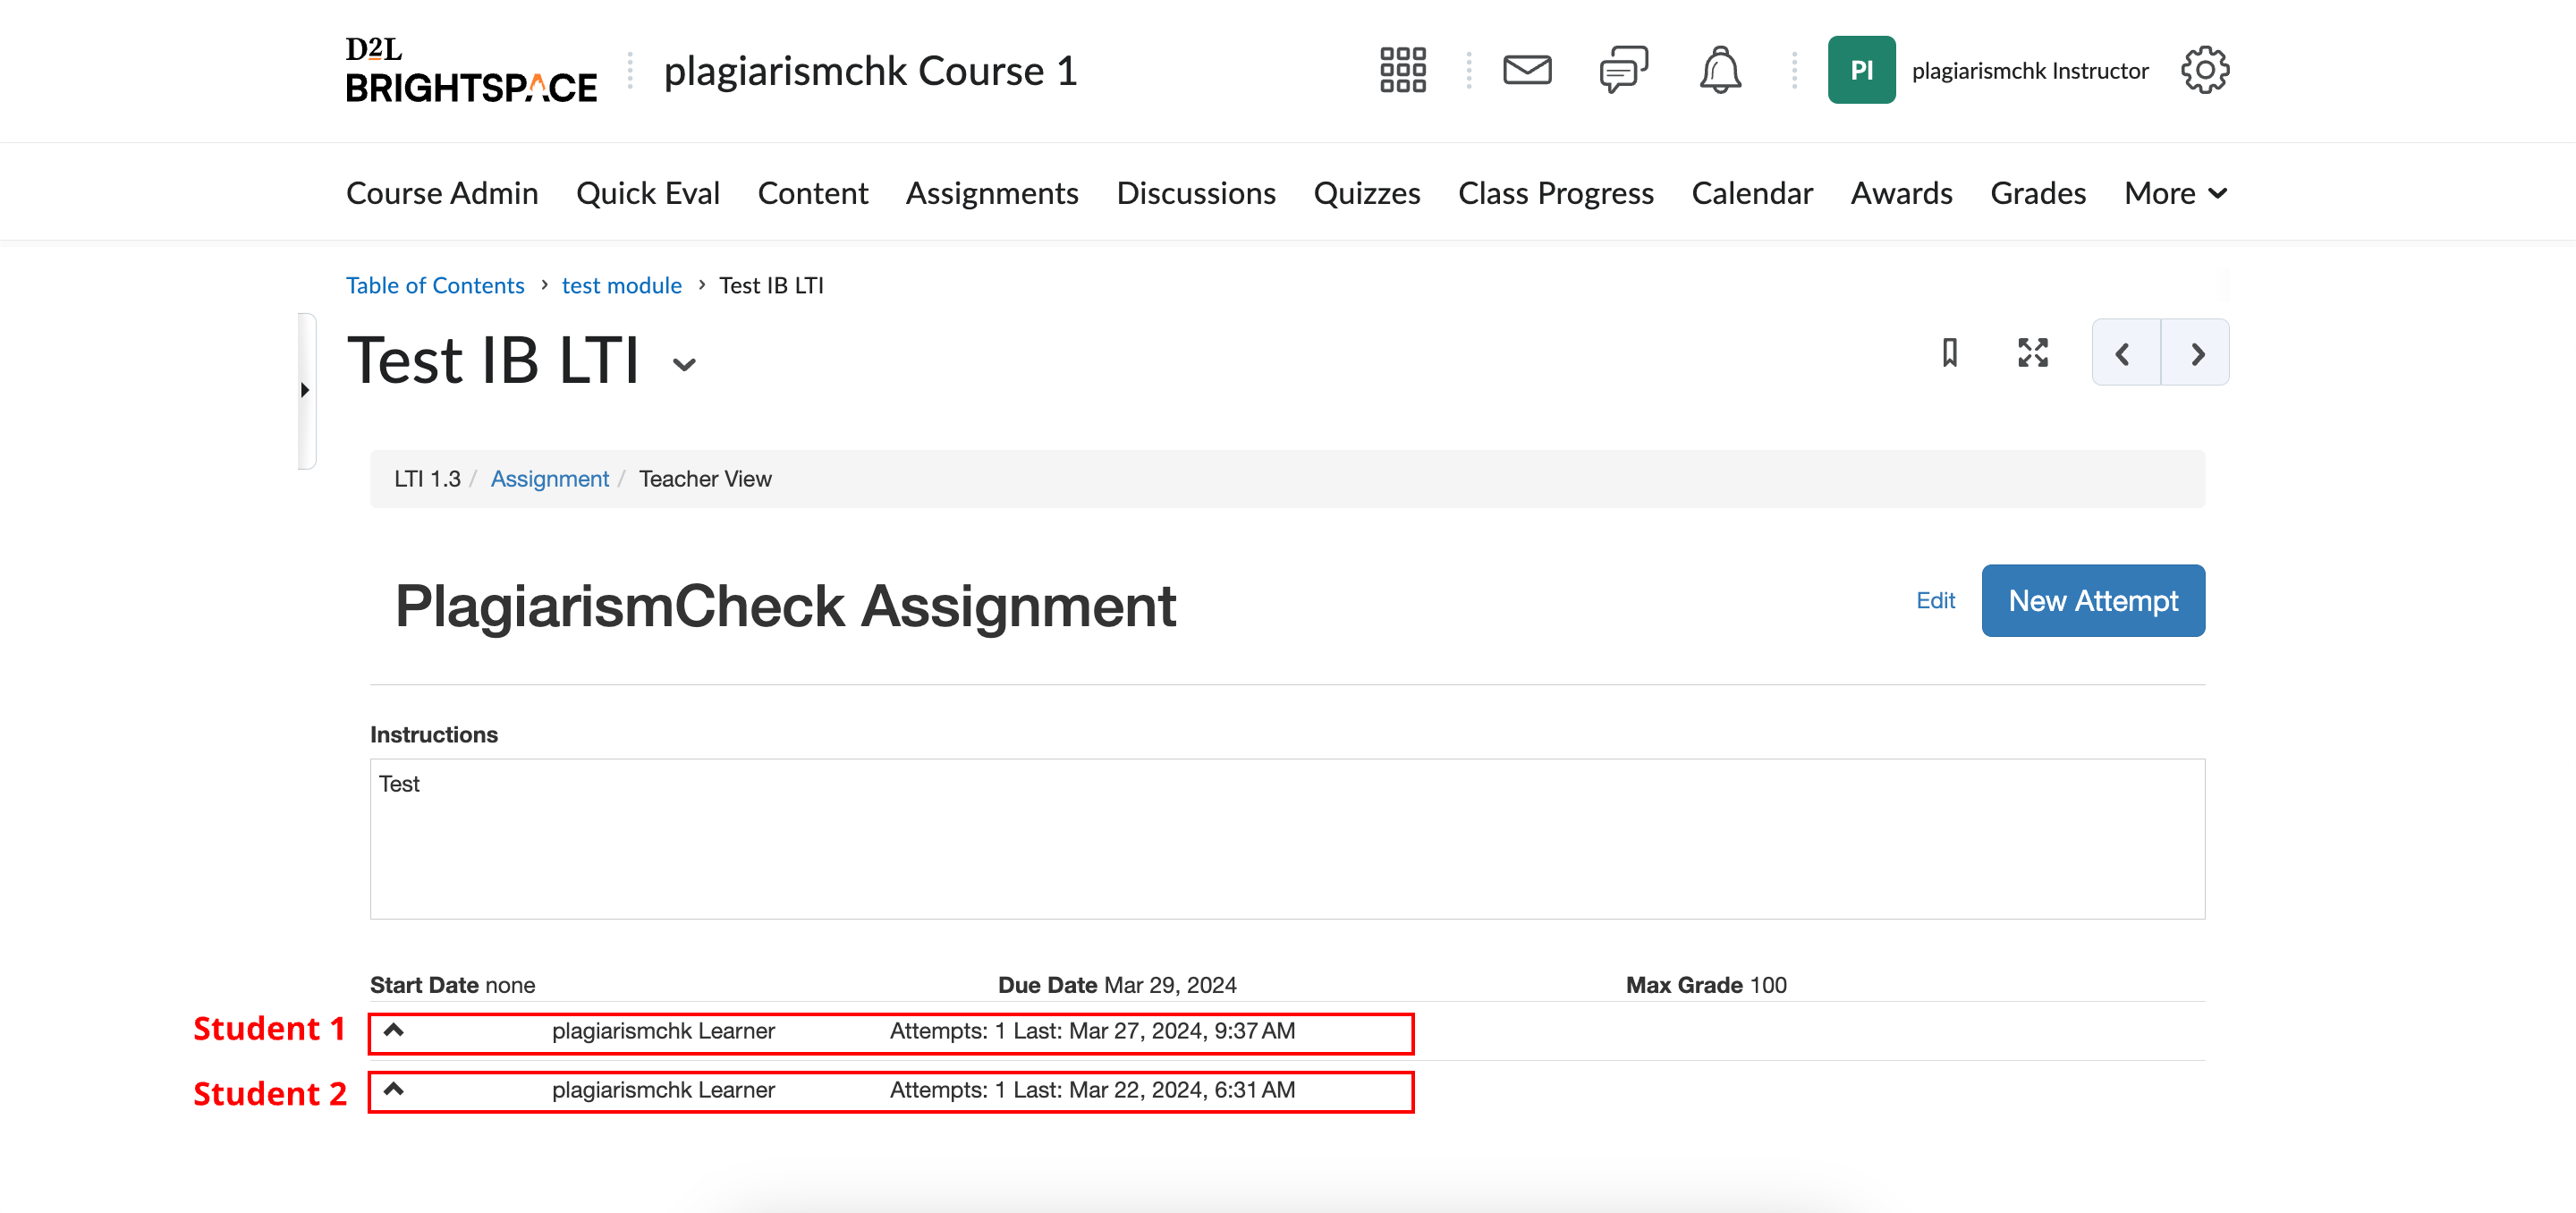Select the Quizzes menu item
Image resolution: width=2576 pixels, height=1213 pixels.
pos(1368,192)
